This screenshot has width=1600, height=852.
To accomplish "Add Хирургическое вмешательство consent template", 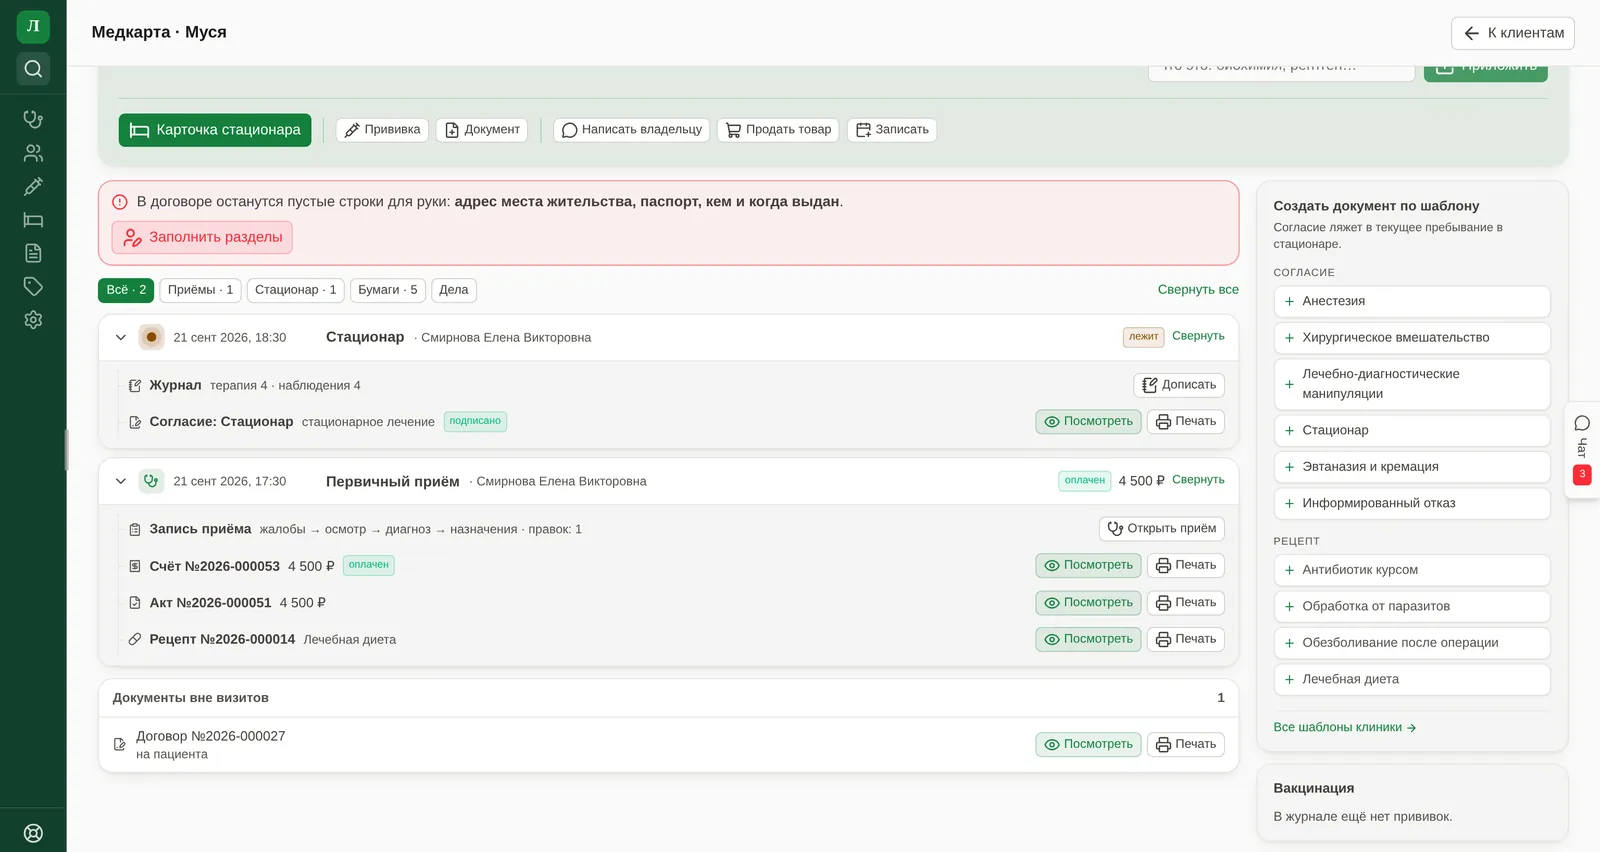I will click(1412, 338).
